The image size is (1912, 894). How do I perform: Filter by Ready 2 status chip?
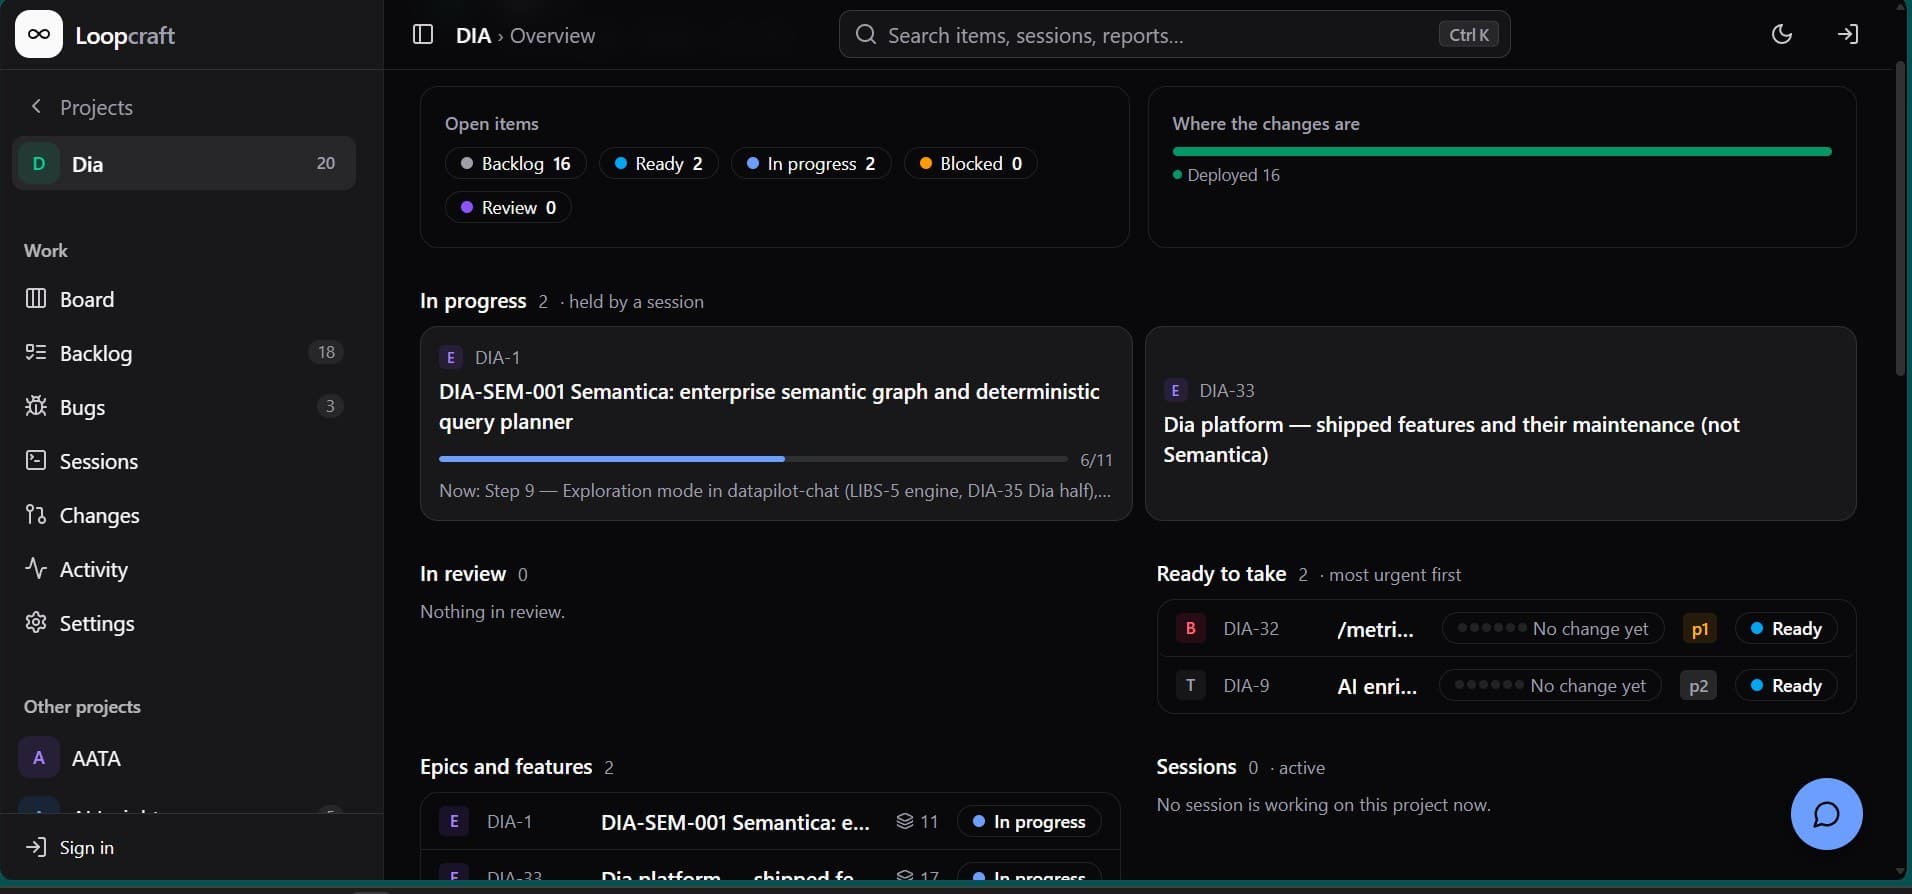click(x=658, y=163)
